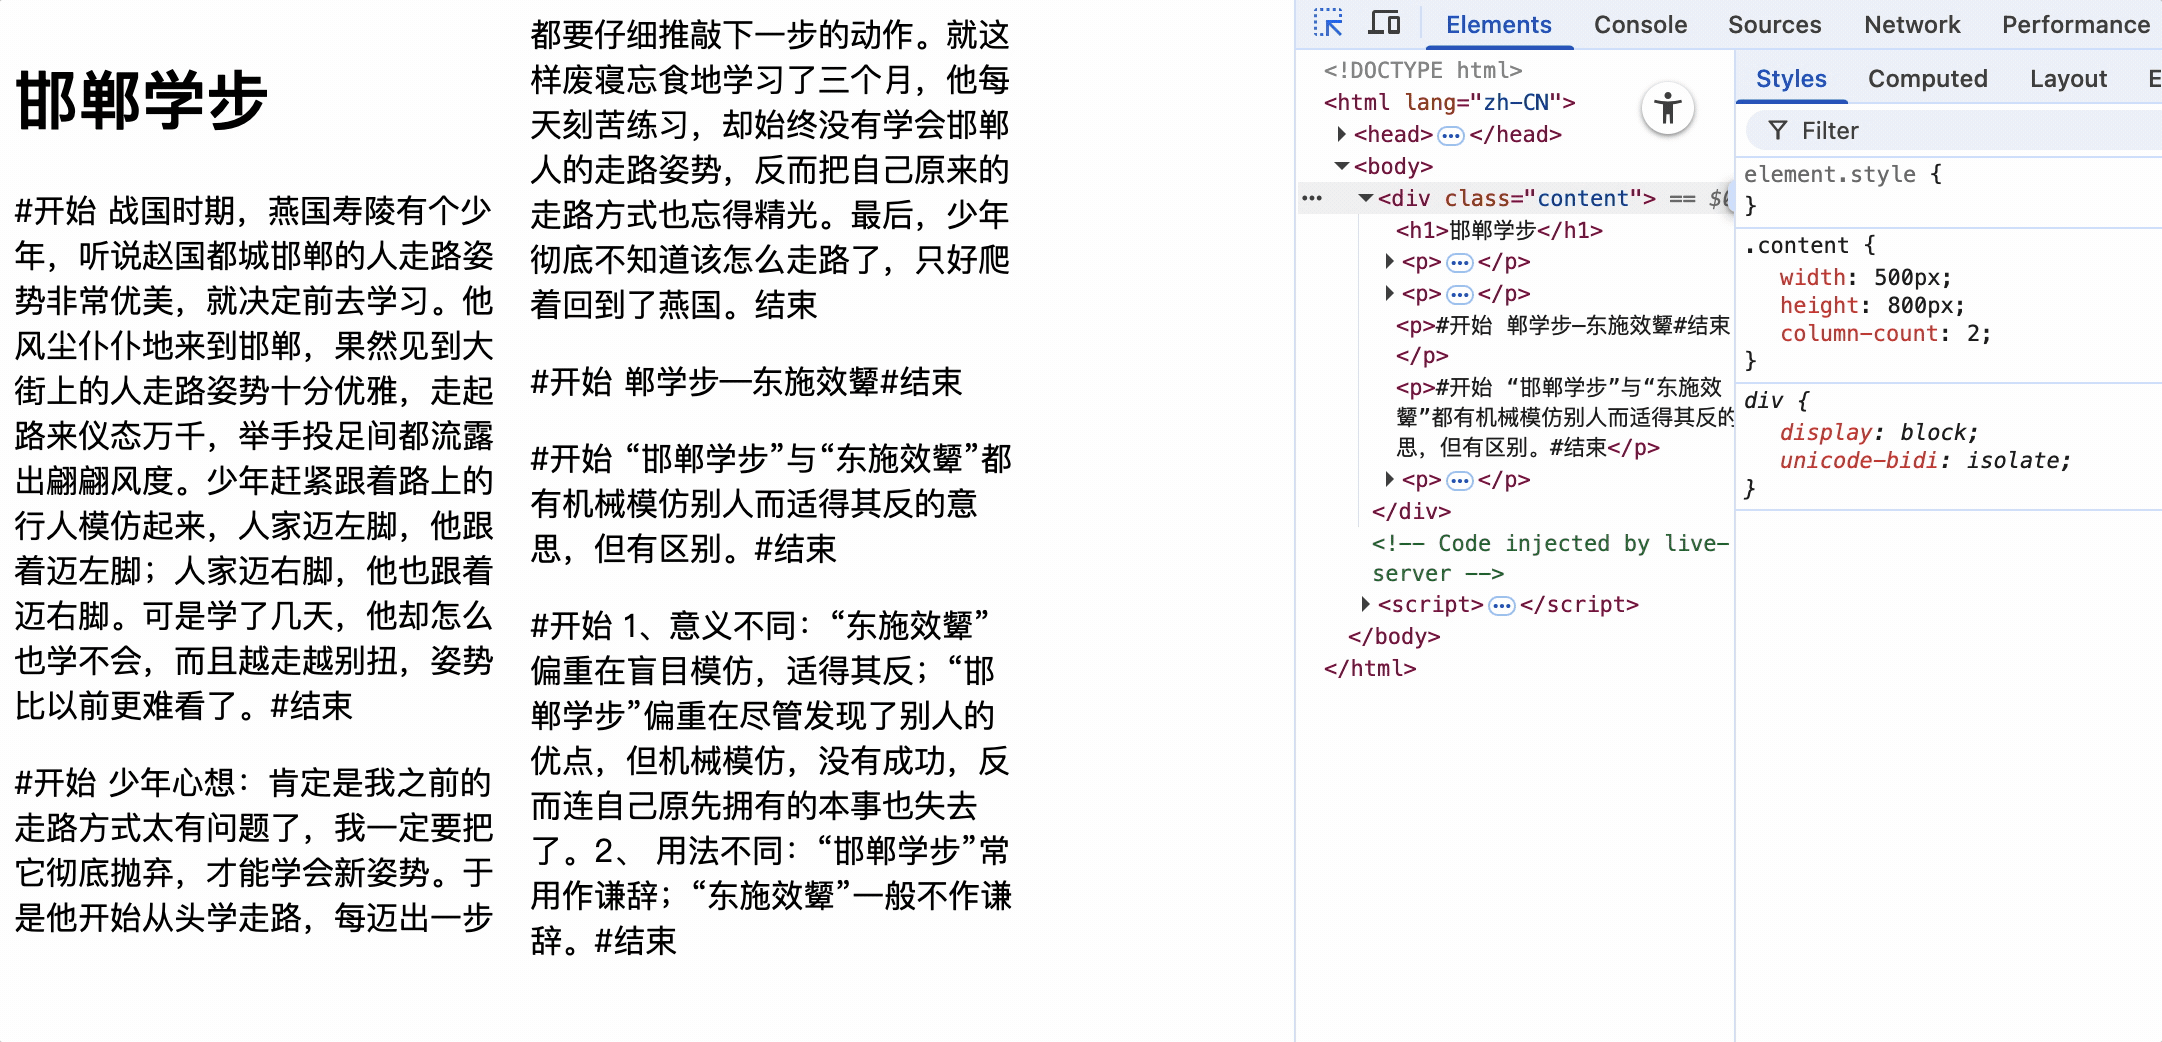Screen dimensions: 2162x1042
Task: Click the display property in the div rule
Action: tap(1825, 432)
